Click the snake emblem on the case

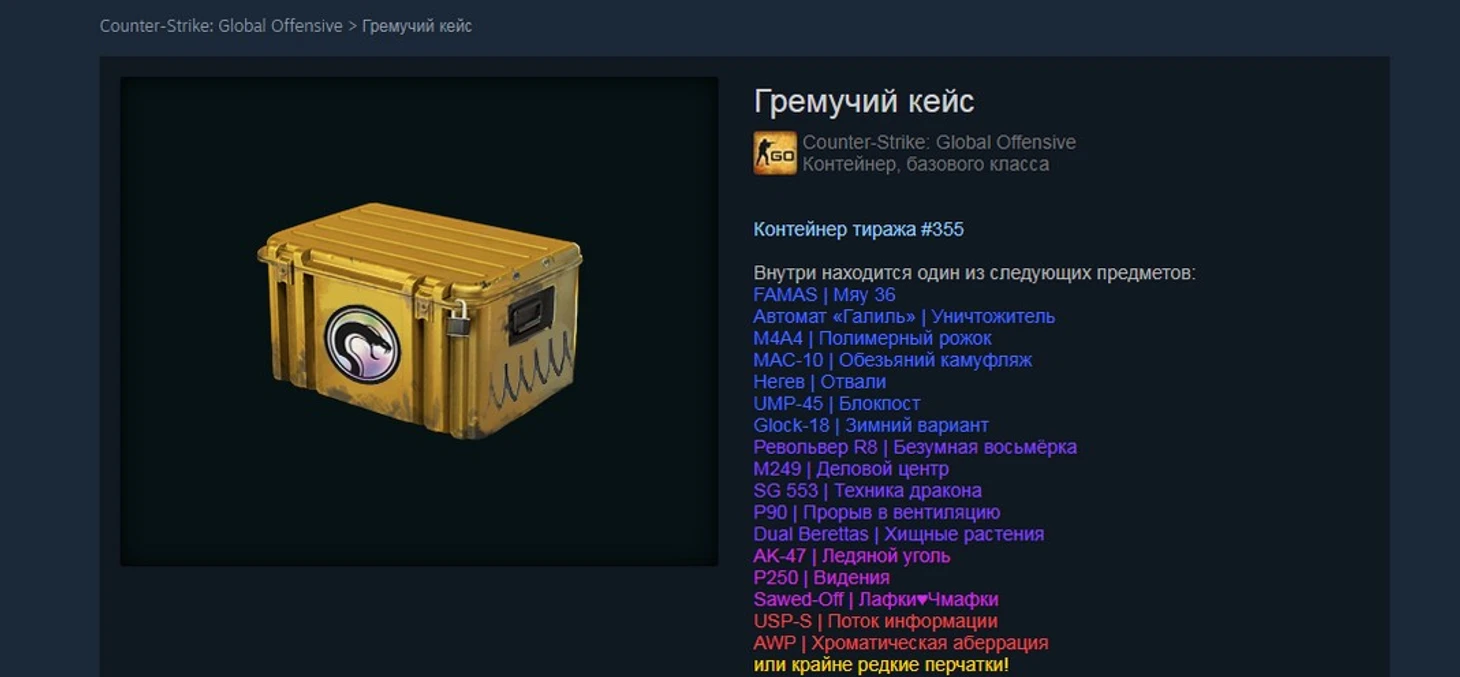click(362, 344)
